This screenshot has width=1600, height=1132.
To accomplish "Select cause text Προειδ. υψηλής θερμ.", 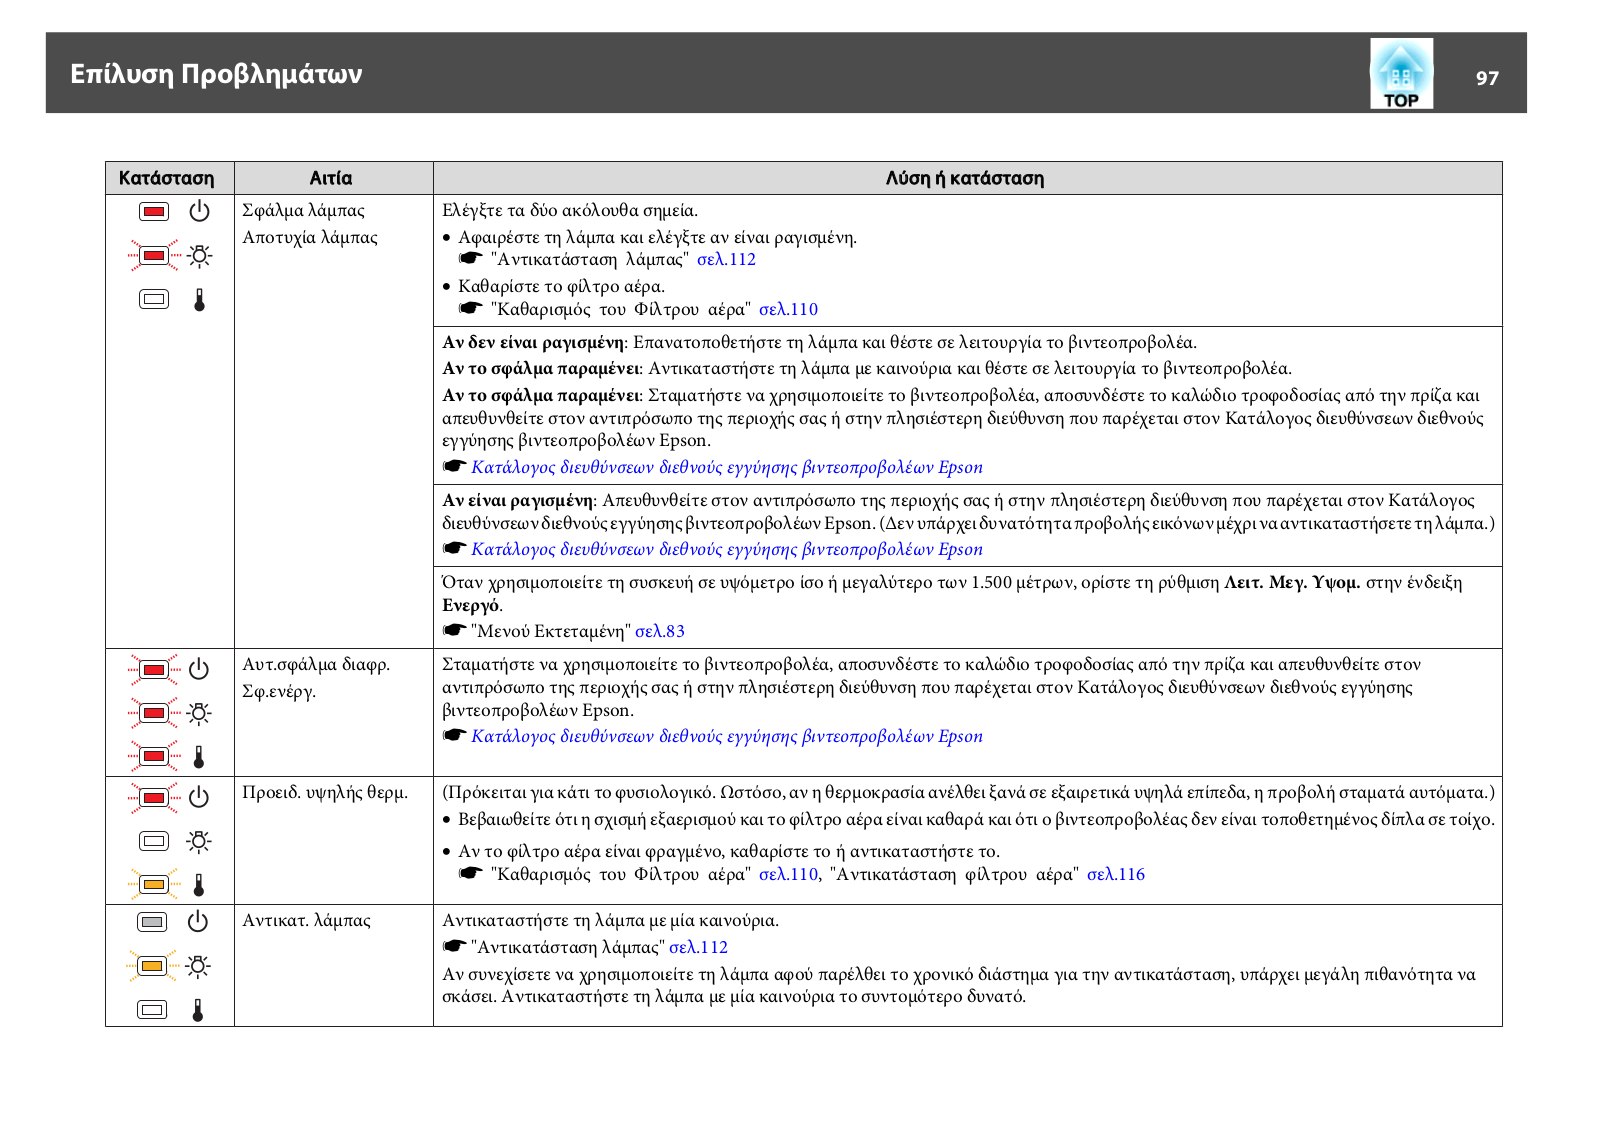I will click(325, 793).
